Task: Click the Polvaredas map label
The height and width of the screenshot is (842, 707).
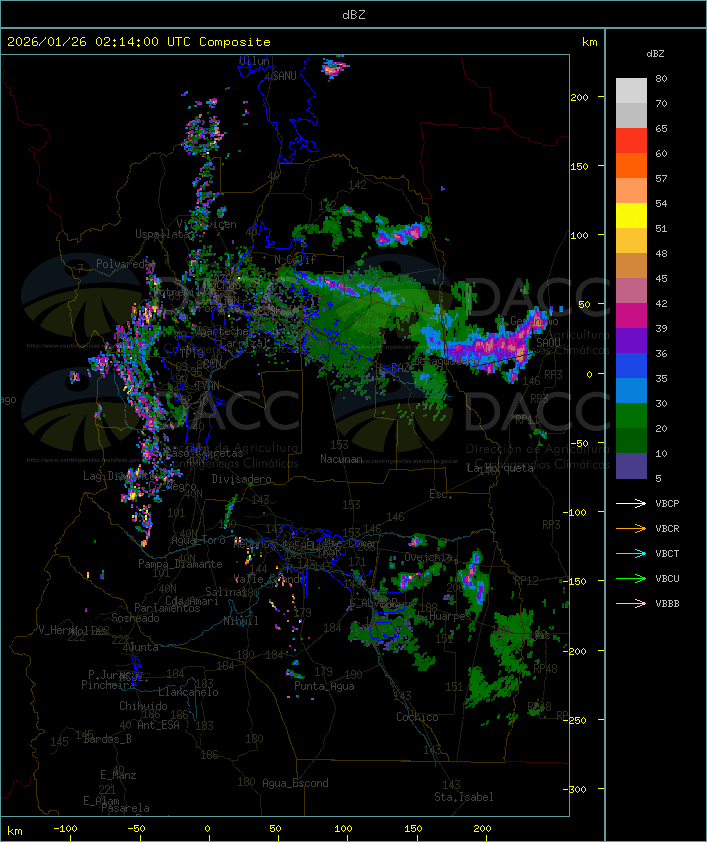Action: (123, 264)
